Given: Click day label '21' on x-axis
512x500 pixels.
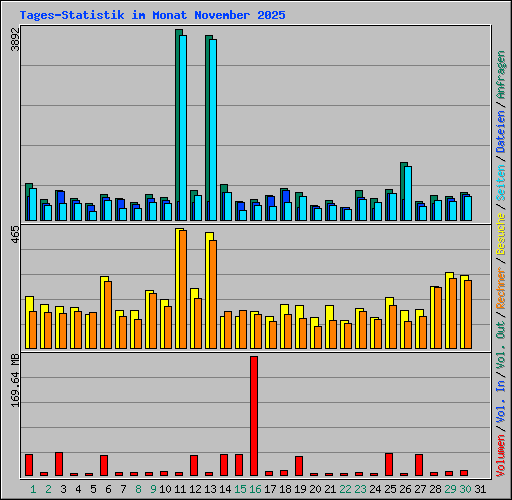Looking at the screenshot, I should pyautogui.click(x=330, y=489).
